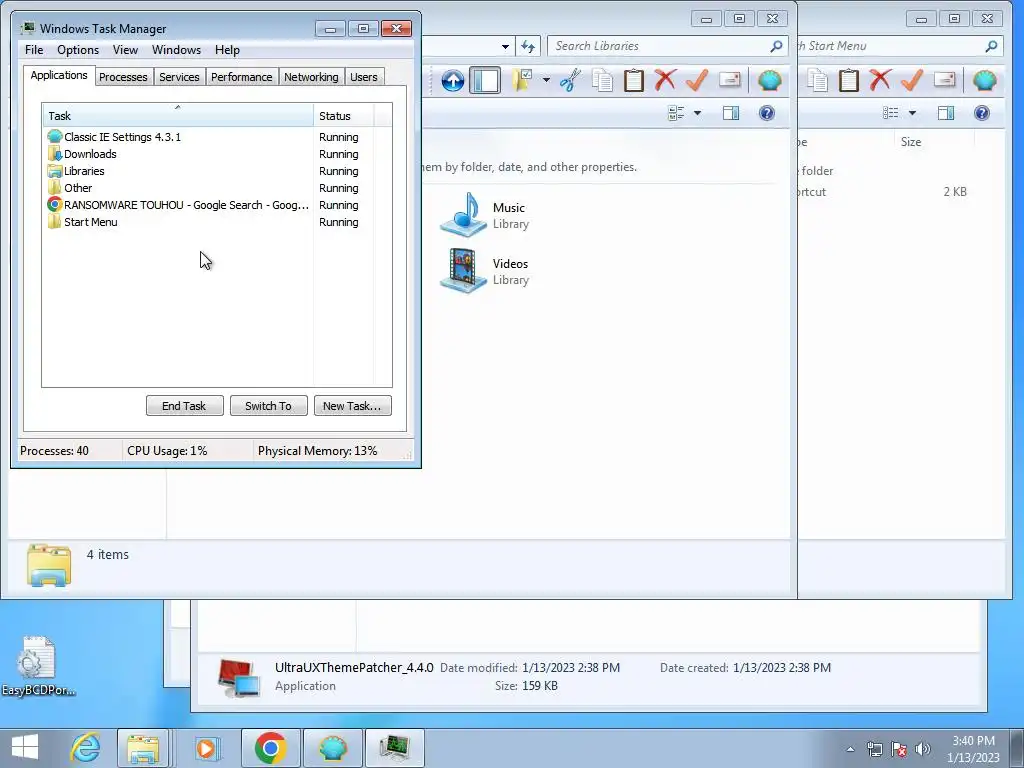1024x768 pixels.
Task: Click the Copy icon in Libraries window toolbar
Action: pyautogui.click(x=602, y=81)
